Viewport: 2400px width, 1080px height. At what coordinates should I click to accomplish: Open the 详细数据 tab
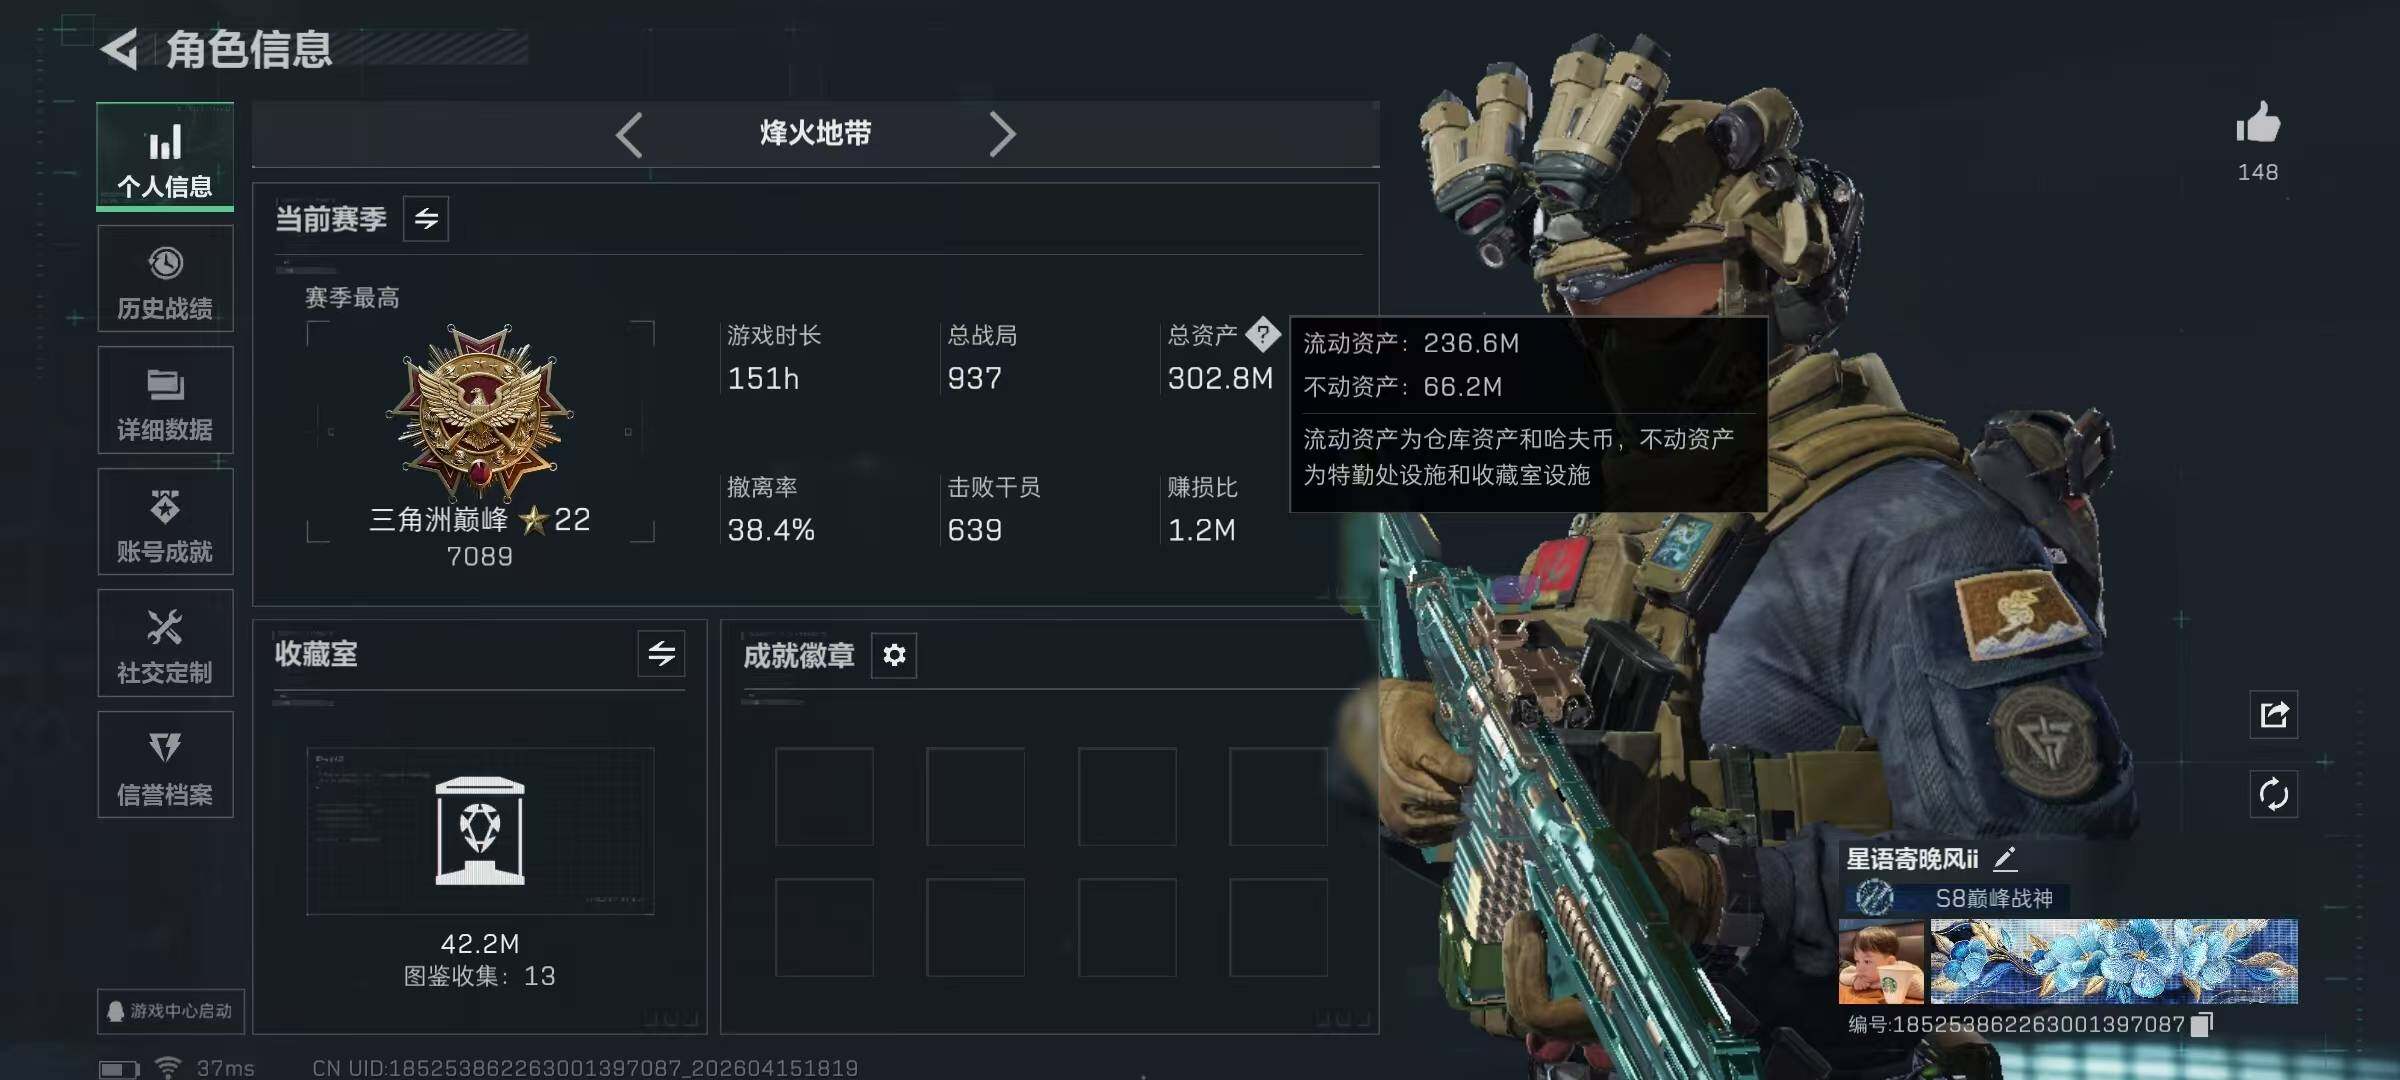165,400
